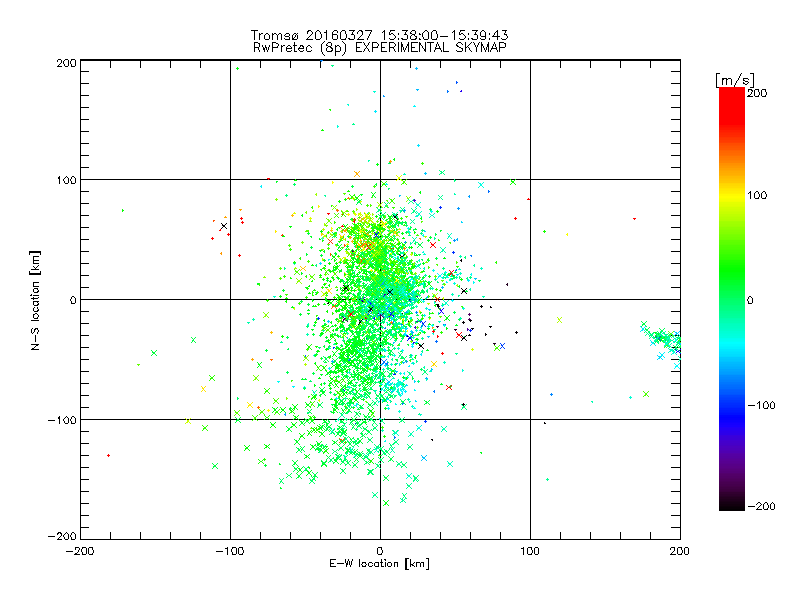Click the 'E-W location [km]' axis label
The image size is (800, 600).
pos(379,564)
